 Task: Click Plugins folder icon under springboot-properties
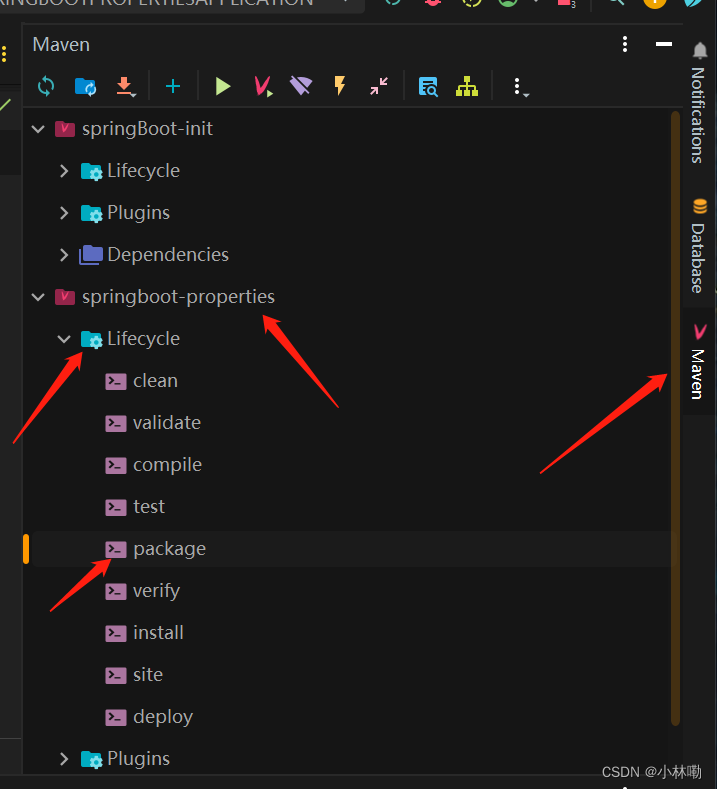[92, 759]
